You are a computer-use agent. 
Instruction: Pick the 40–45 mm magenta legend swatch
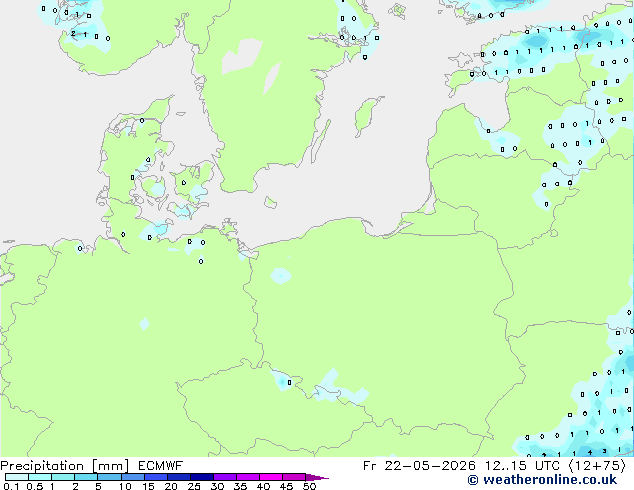pos(271,477)
